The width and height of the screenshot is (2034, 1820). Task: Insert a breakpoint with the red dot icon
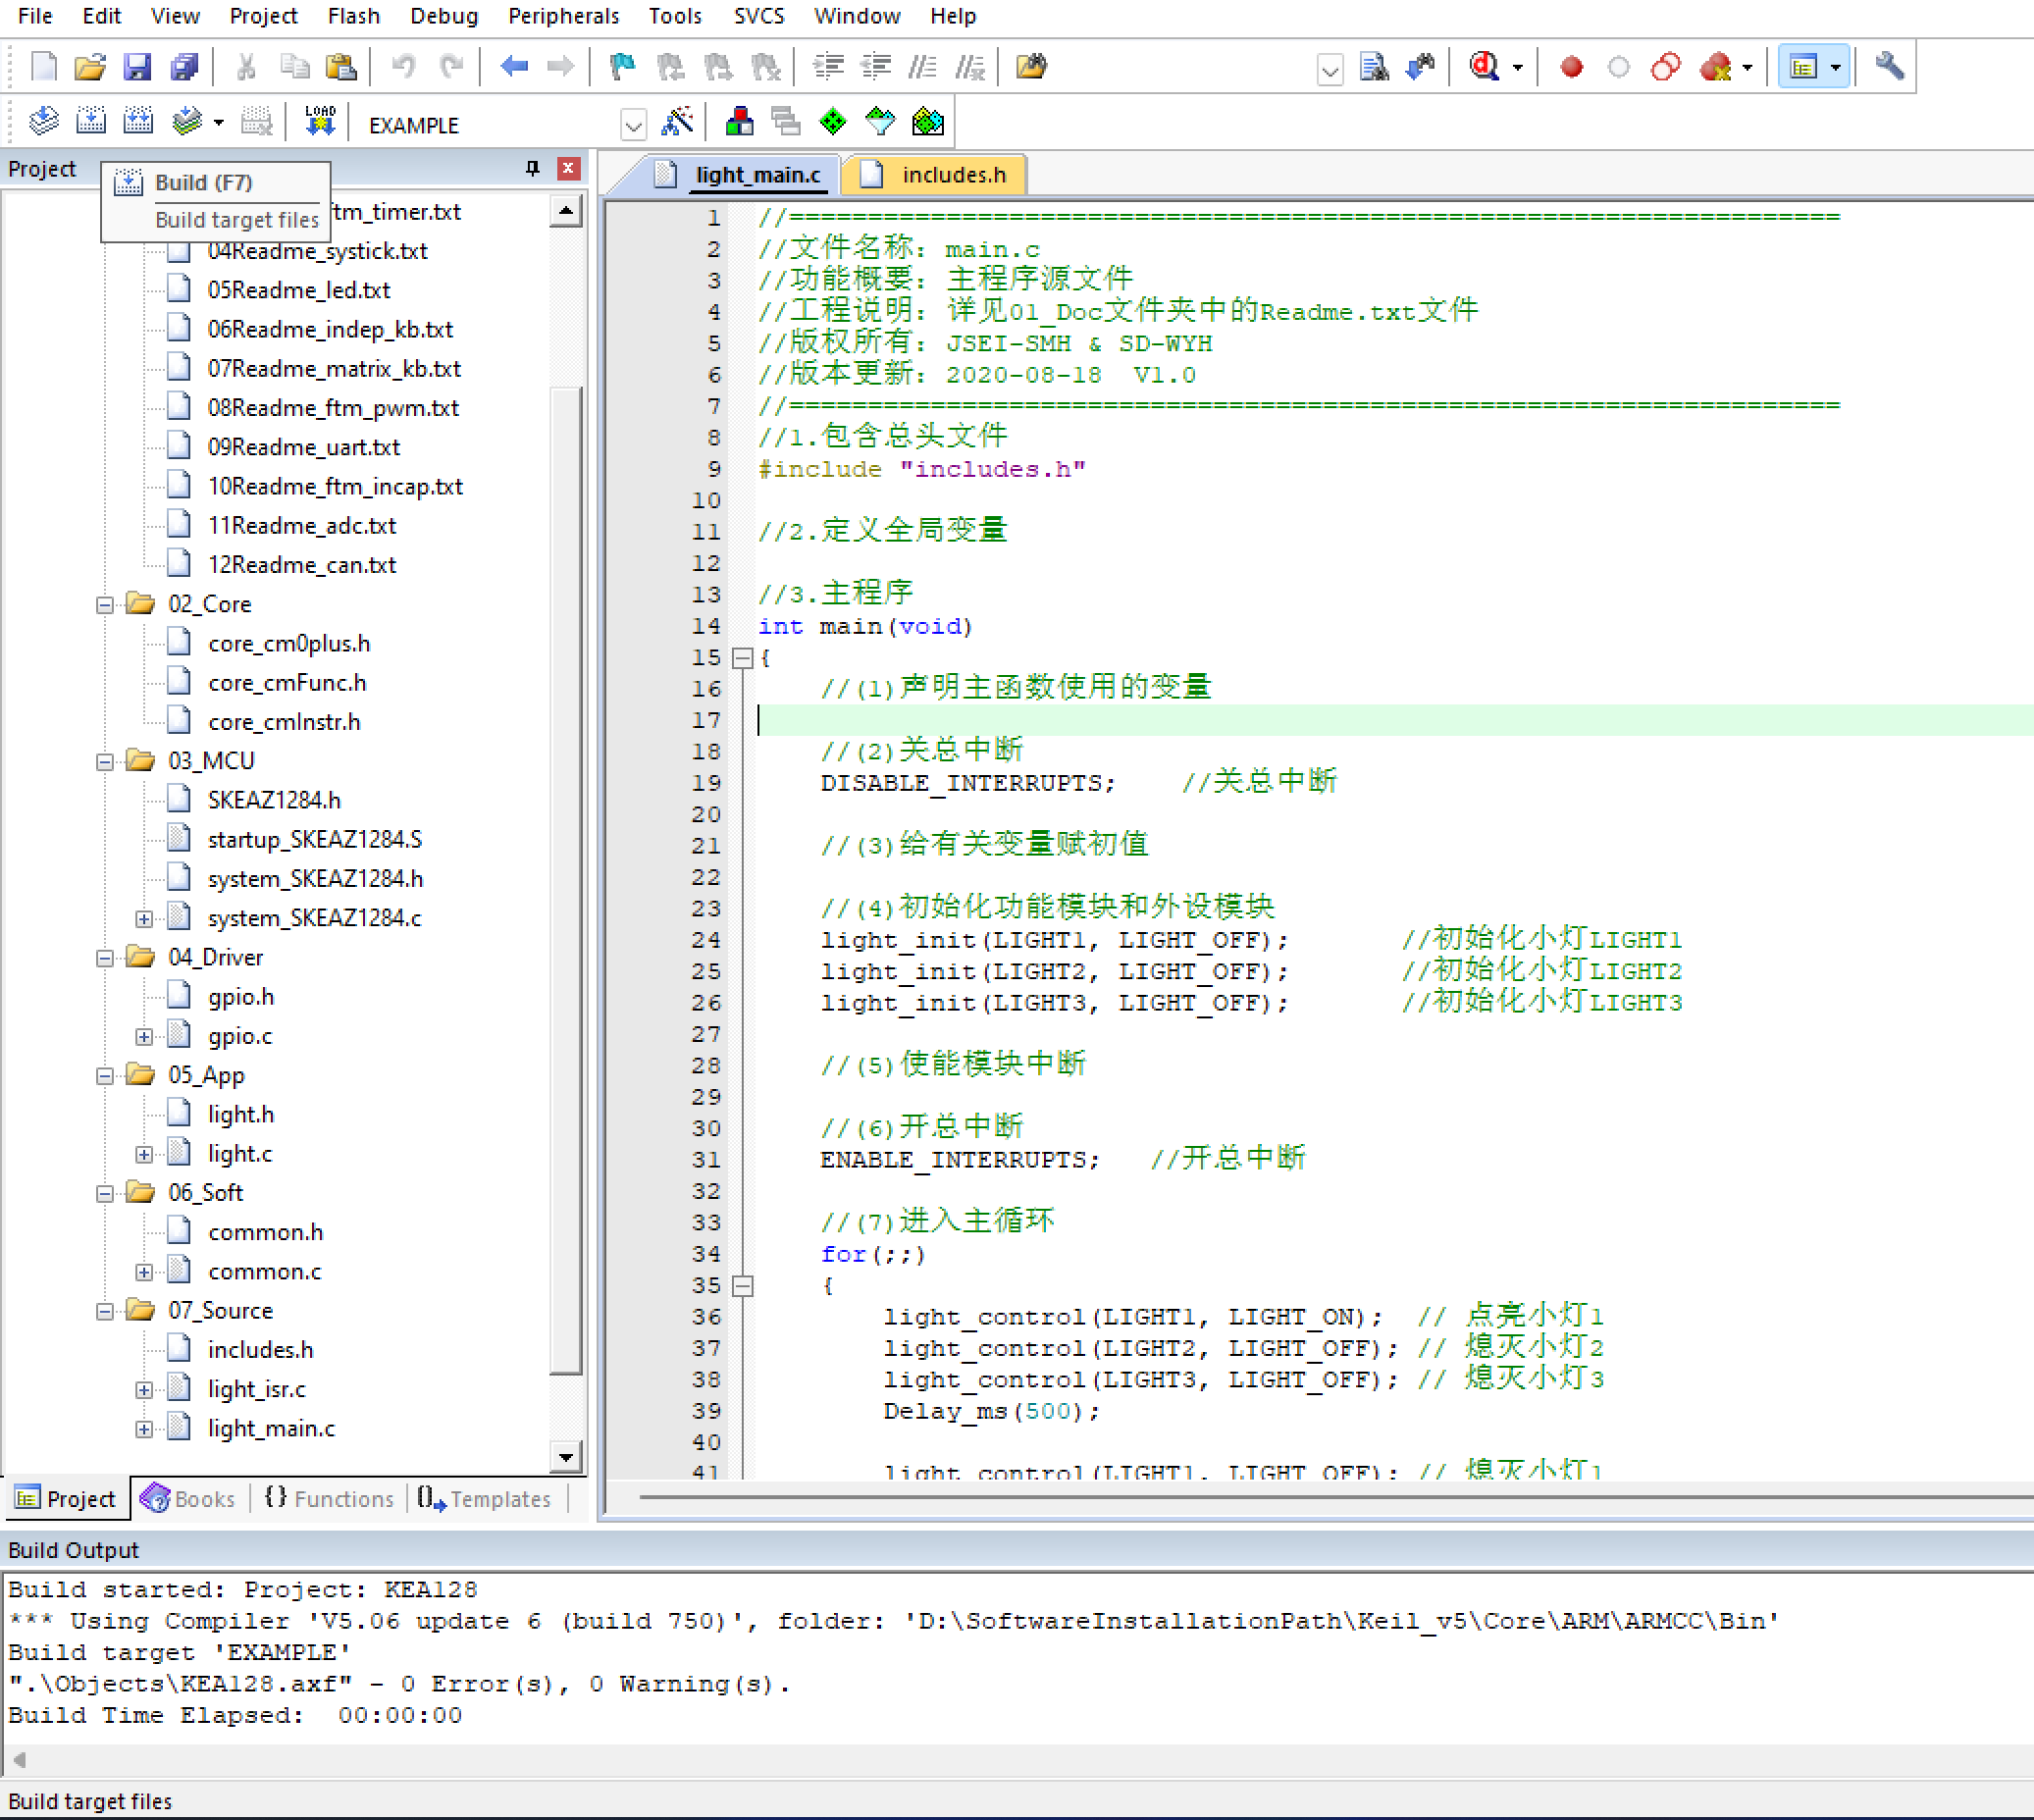tap(1571, 67)
